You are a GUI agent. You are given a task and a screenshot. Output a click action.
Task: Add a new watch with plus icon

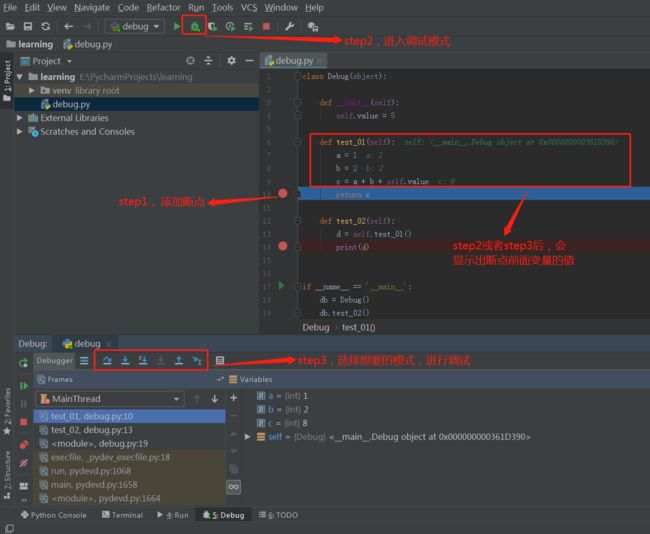[x=233, y=398]
